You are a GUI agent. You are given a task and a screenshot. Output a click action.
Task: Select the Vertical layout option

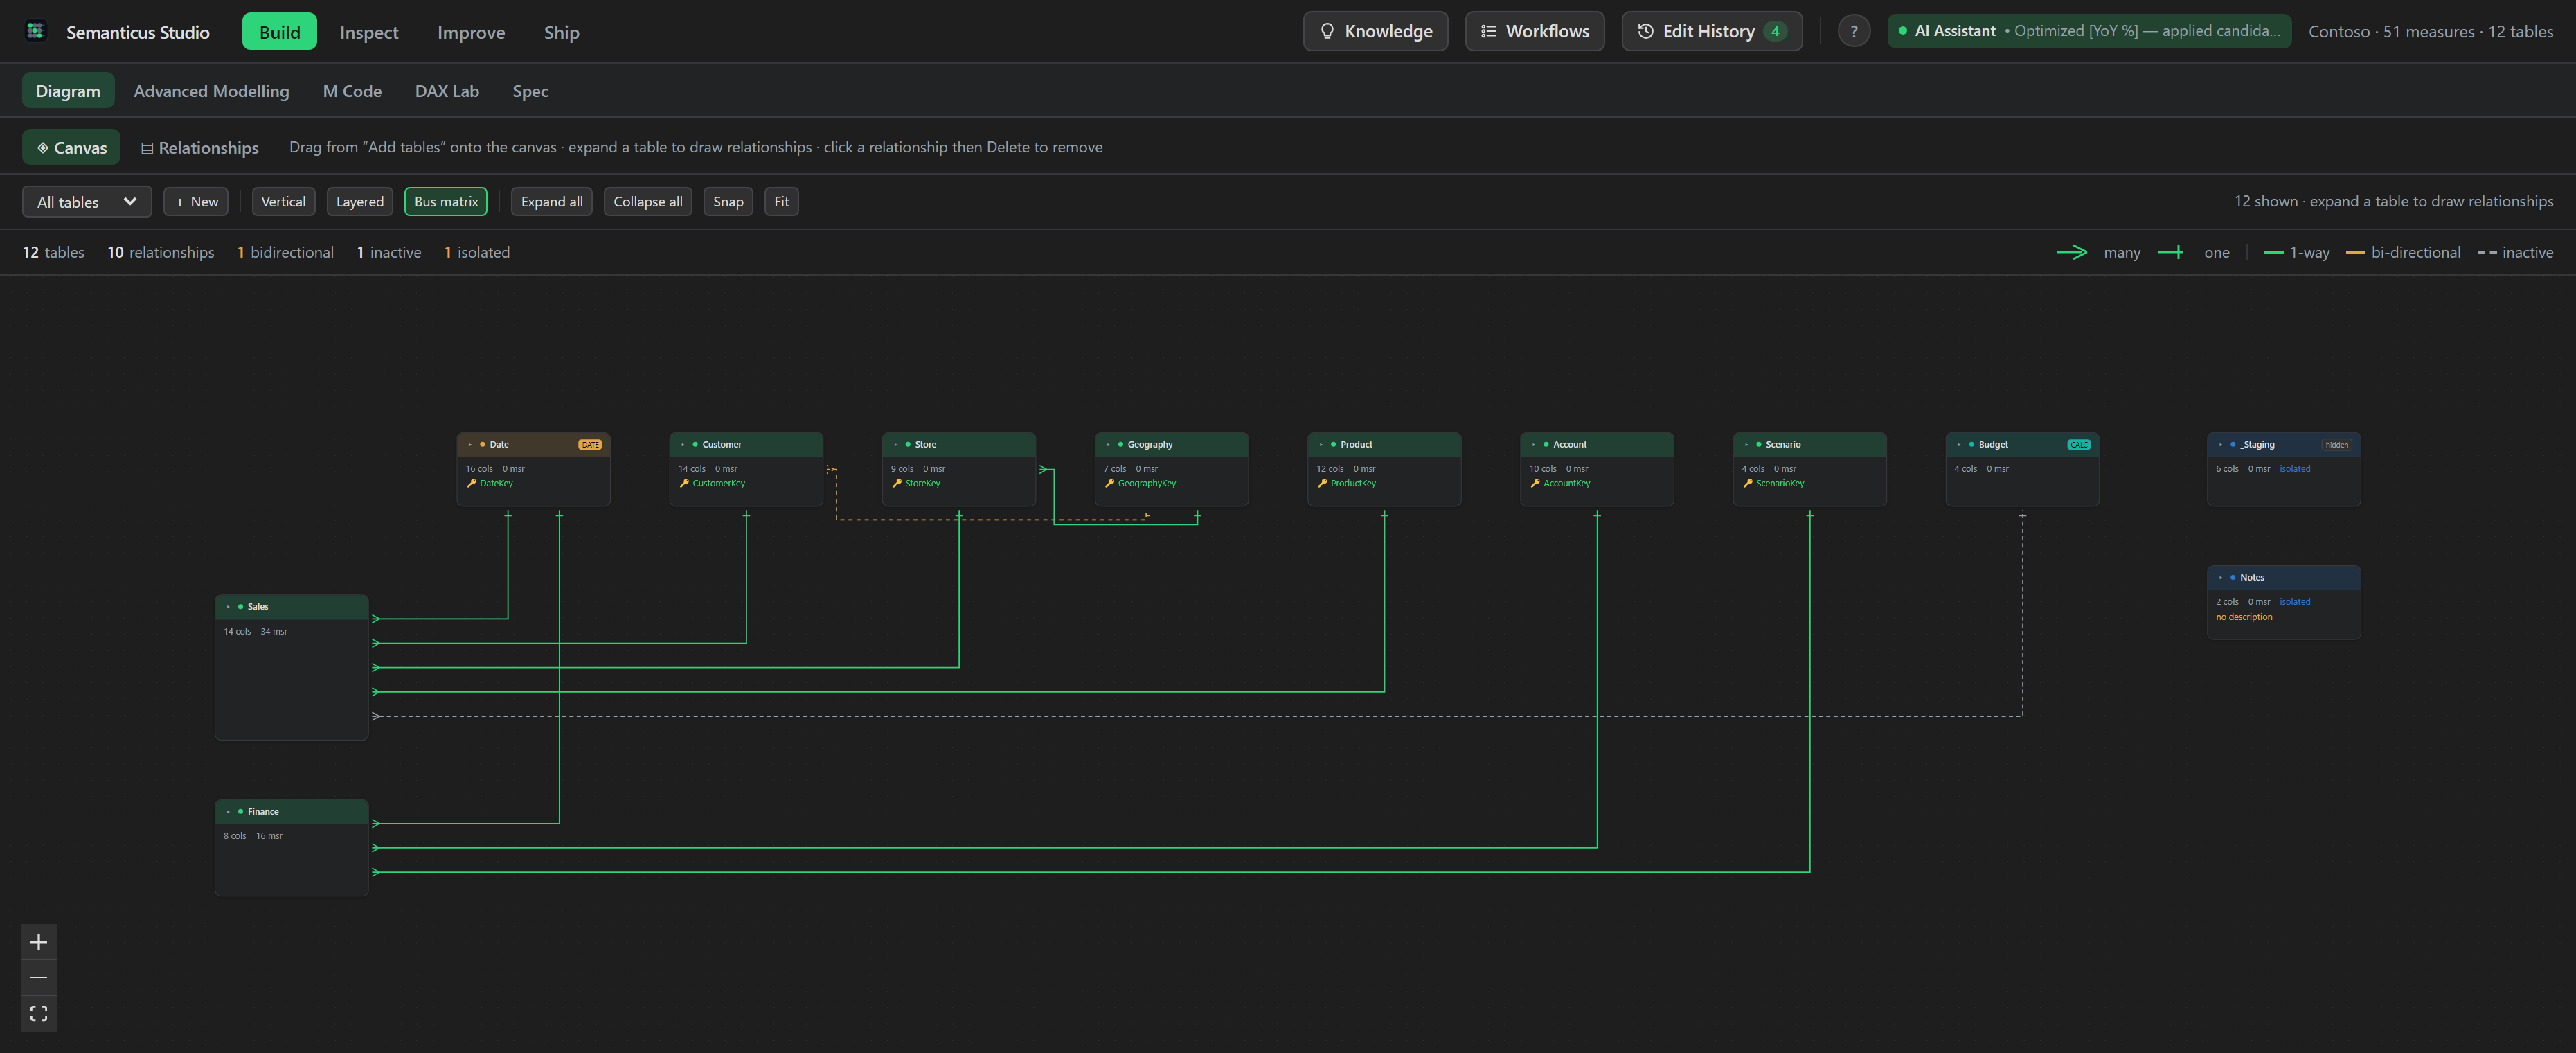click(283, 201)
